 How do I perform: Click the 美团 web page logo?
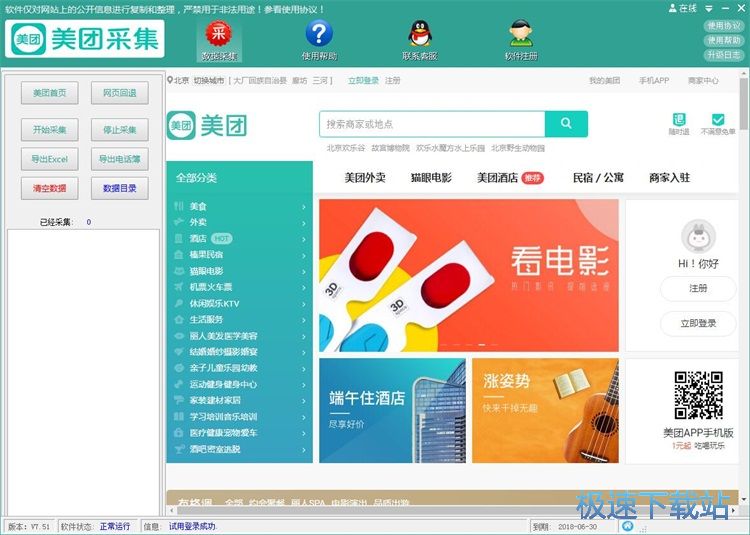(207, 125)
